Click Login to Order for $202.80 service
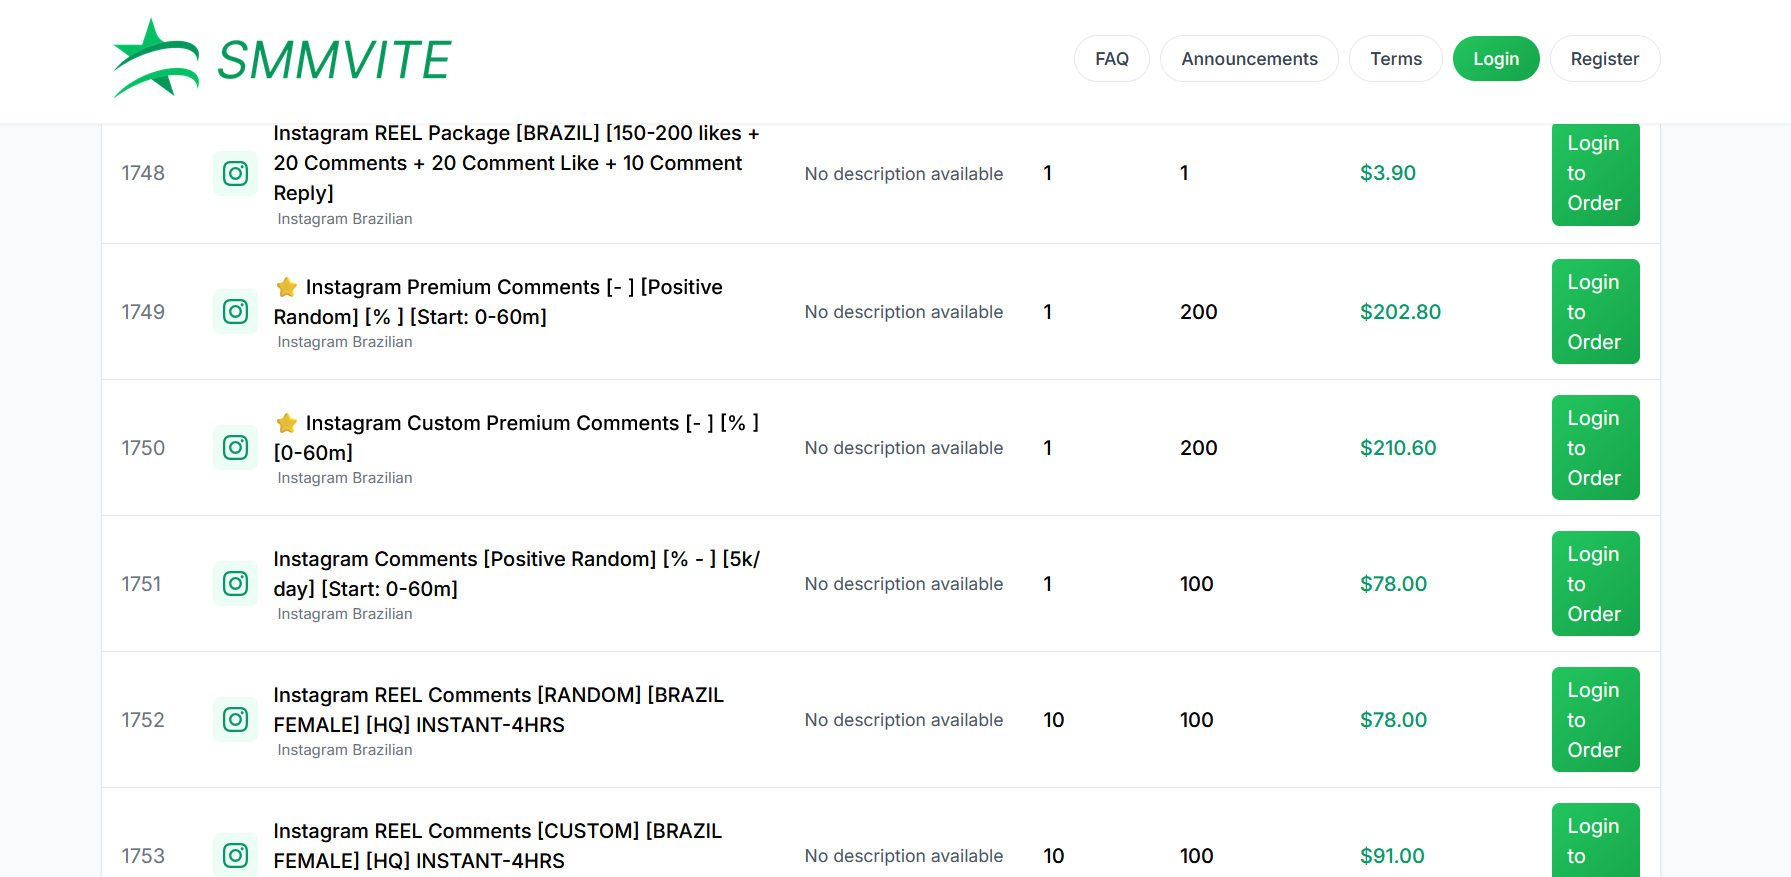This screenshot has width=1791, height=877. point(1595,312)
